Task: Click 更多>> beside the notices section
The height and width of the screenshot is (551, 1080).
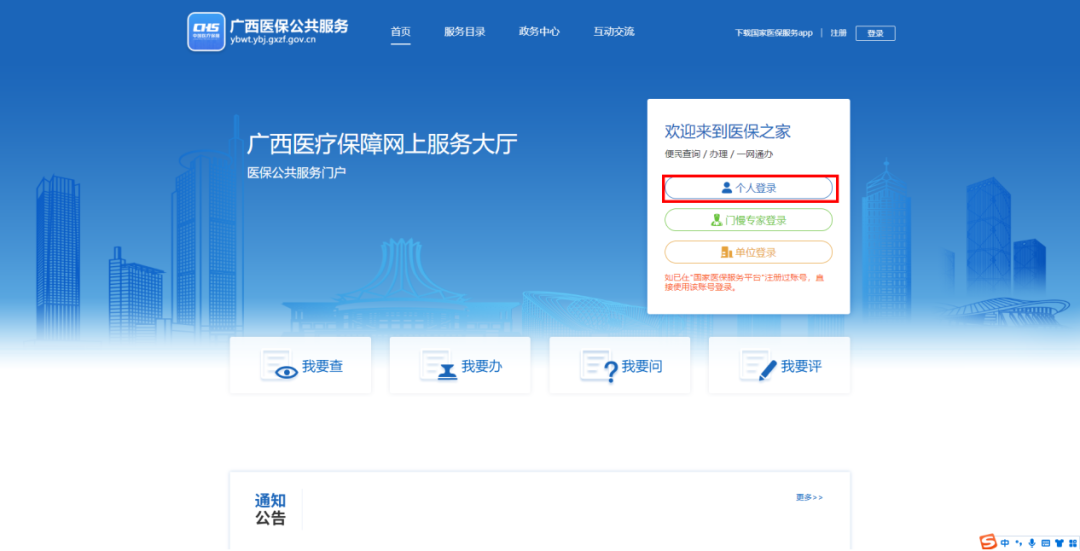Action: click(809, 497)
